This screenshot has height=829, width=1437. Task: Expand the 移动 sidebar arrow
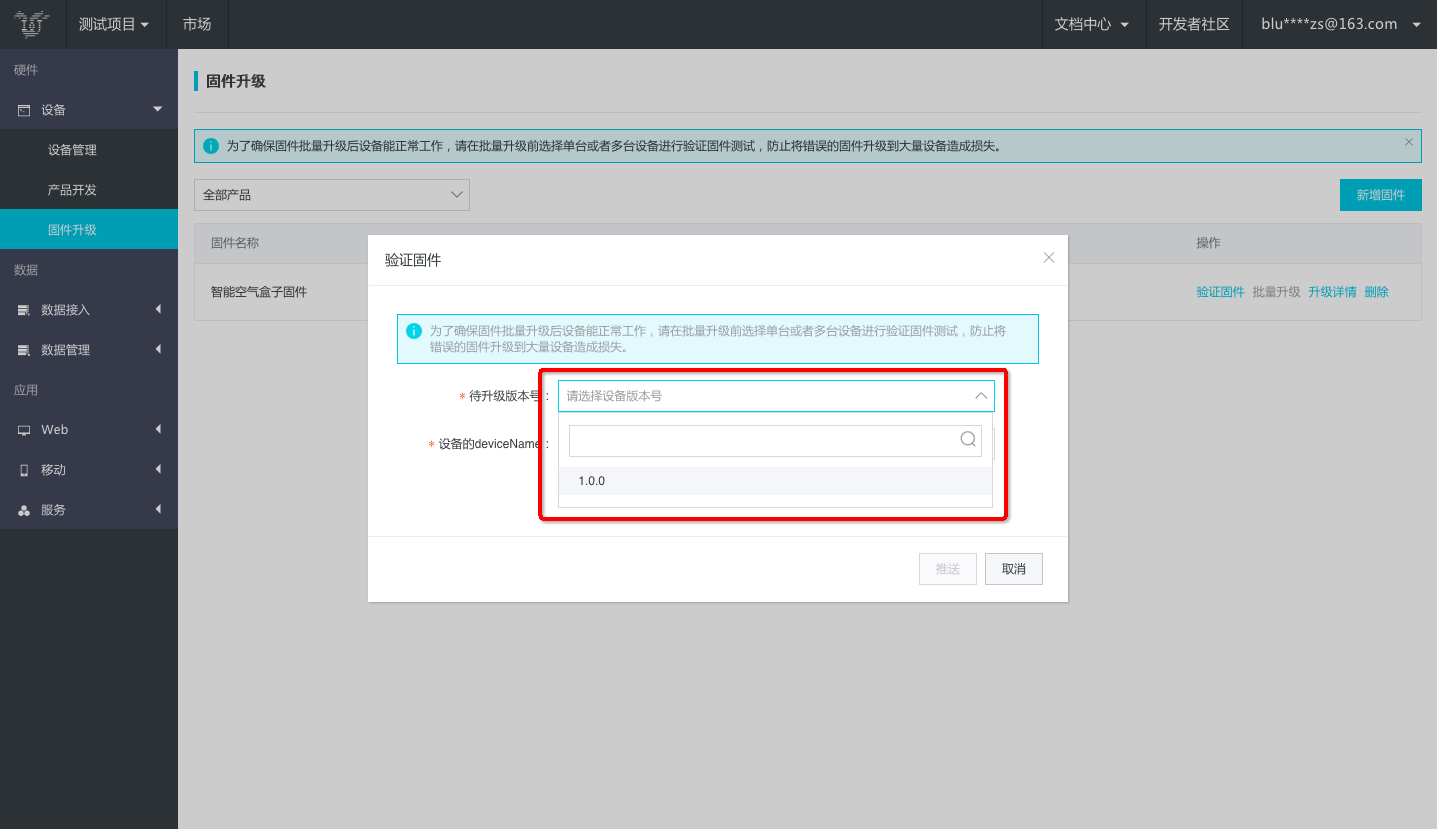(x=158, y=470)
